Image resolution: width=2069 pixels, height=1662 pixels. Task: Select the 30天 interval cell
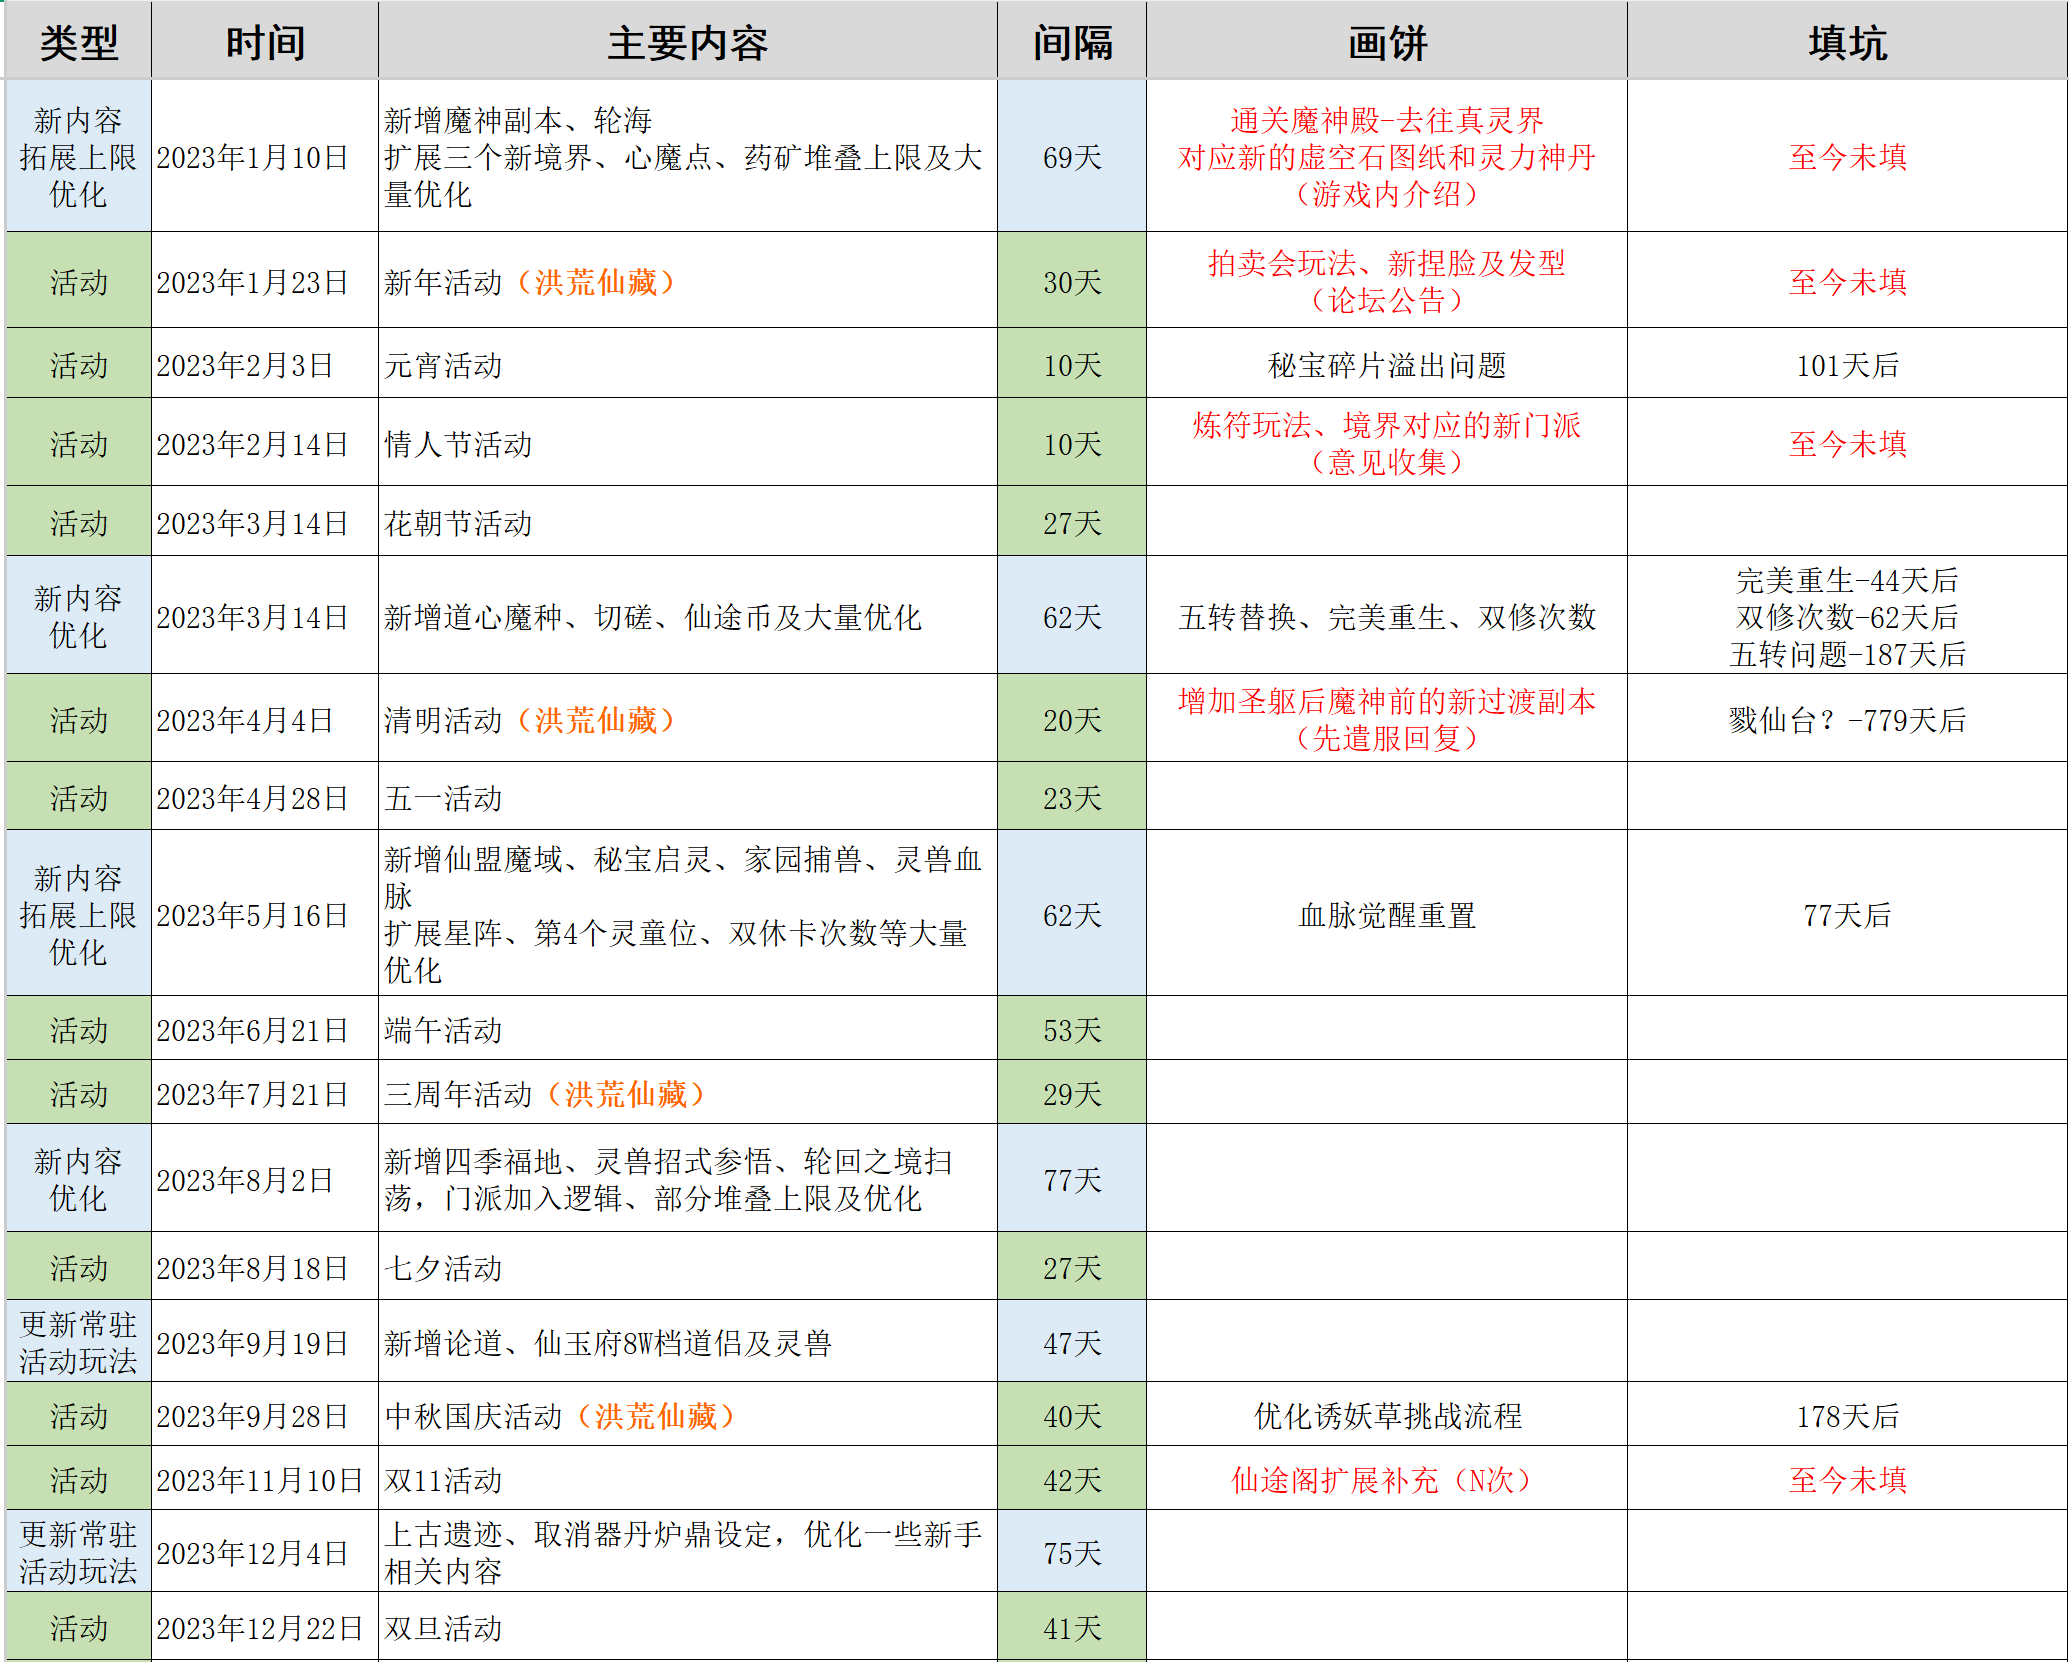click(1072, 281)
